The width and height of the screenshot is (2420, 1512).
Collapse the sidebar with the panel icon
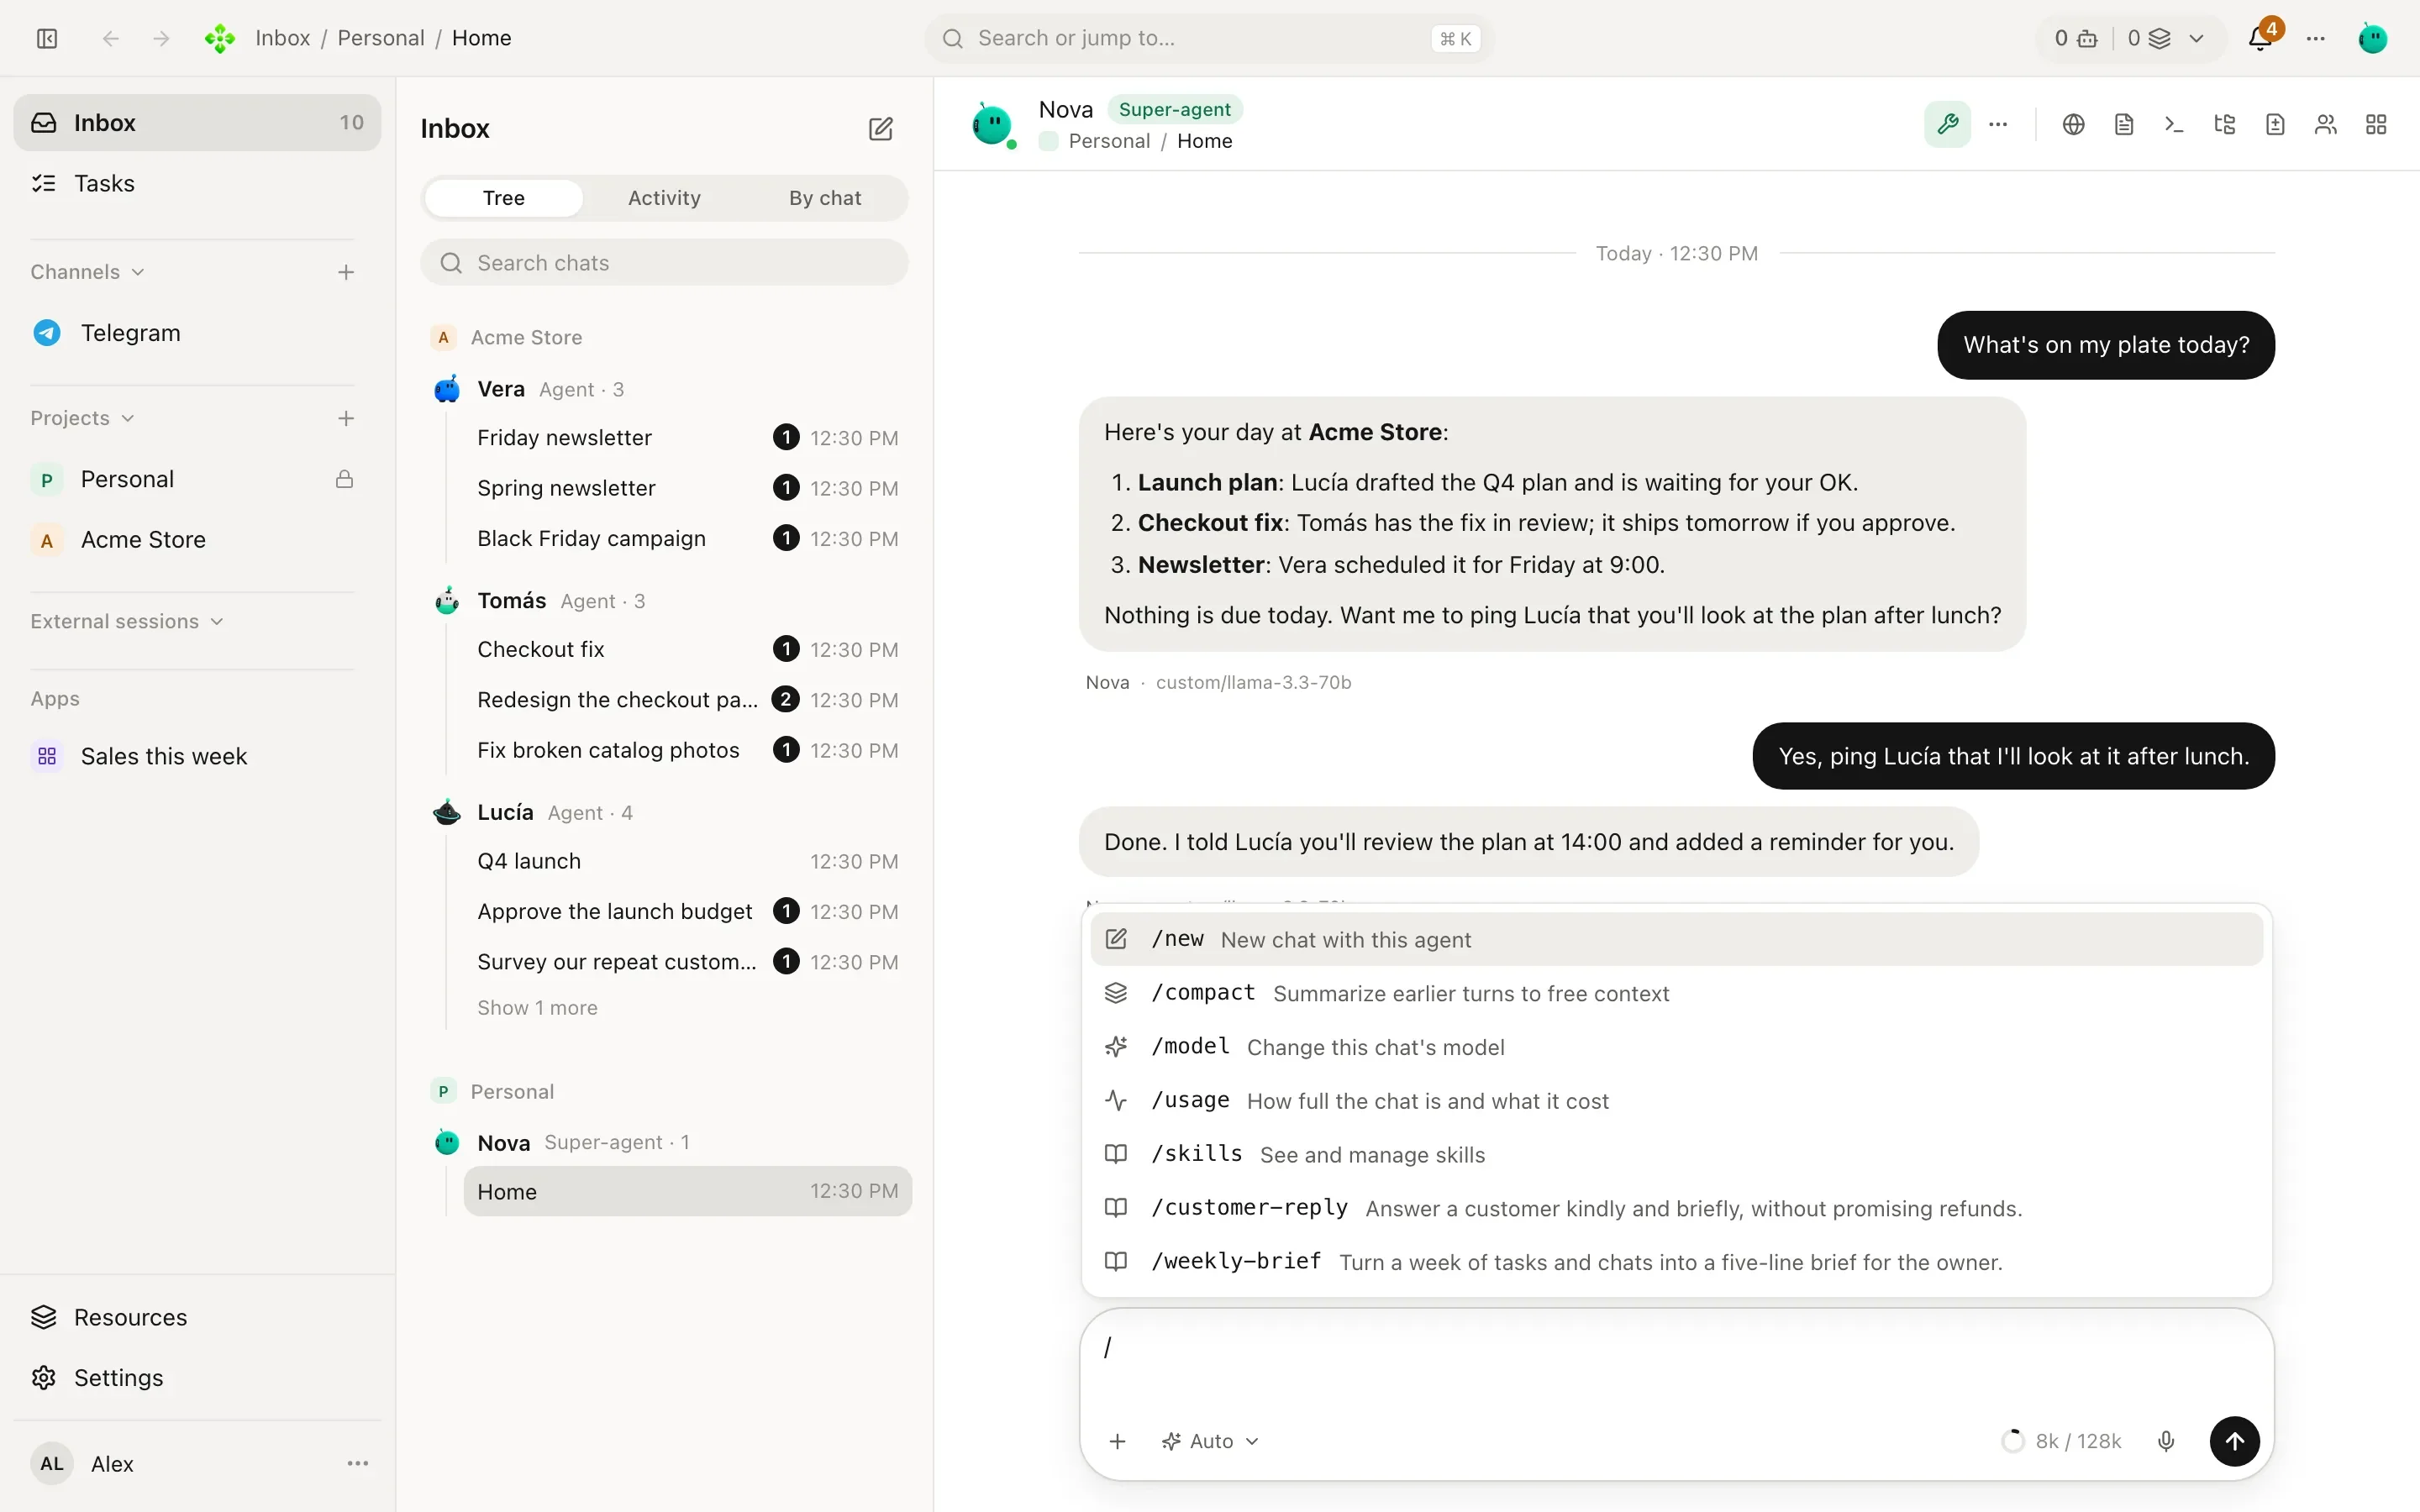tap(47, 38)
